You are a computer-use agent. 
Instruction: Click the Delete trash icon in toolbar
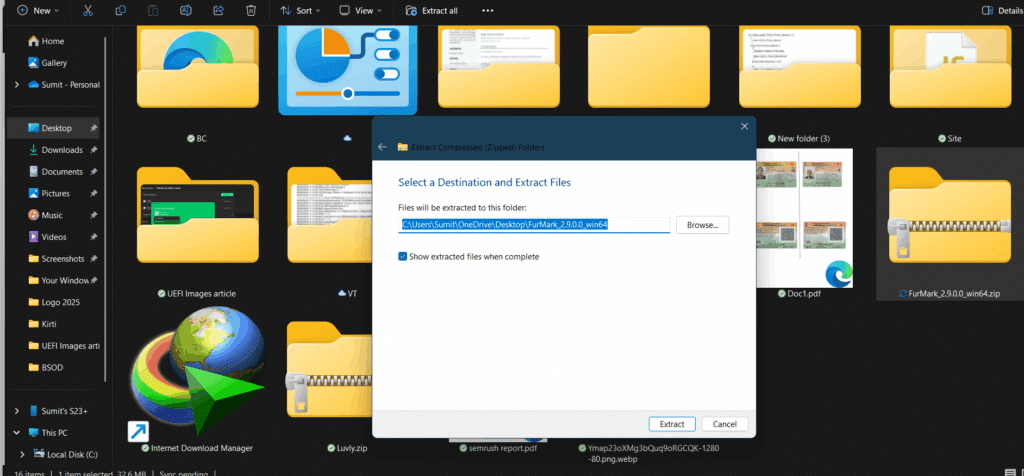pyautogui.click(x=251, y=10)
